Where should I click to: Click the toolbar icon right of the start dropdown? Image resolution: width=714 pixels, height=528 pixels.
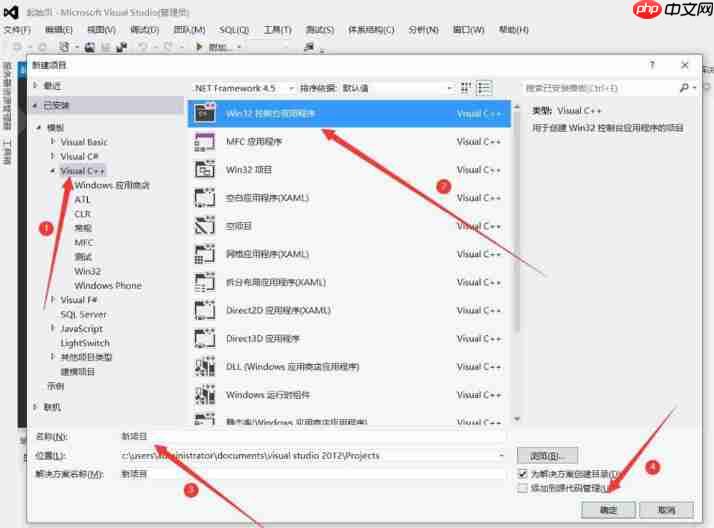pyautogui.click(x=309, y=46)
